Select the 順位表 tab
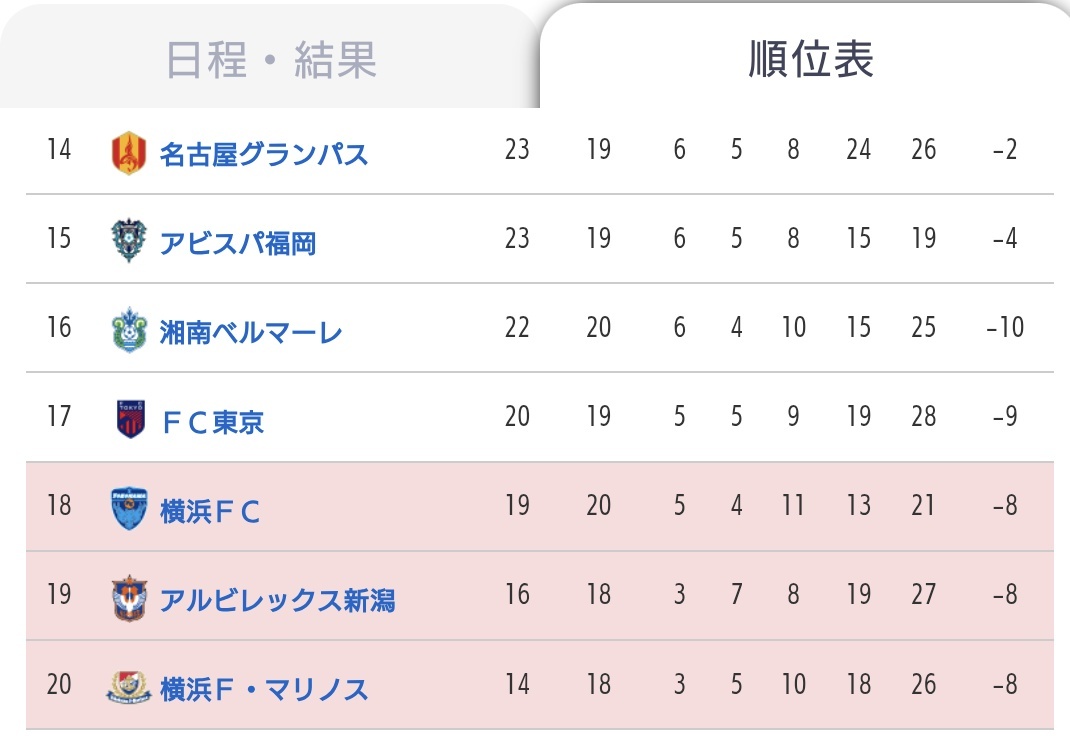 [x=811, y=59]
